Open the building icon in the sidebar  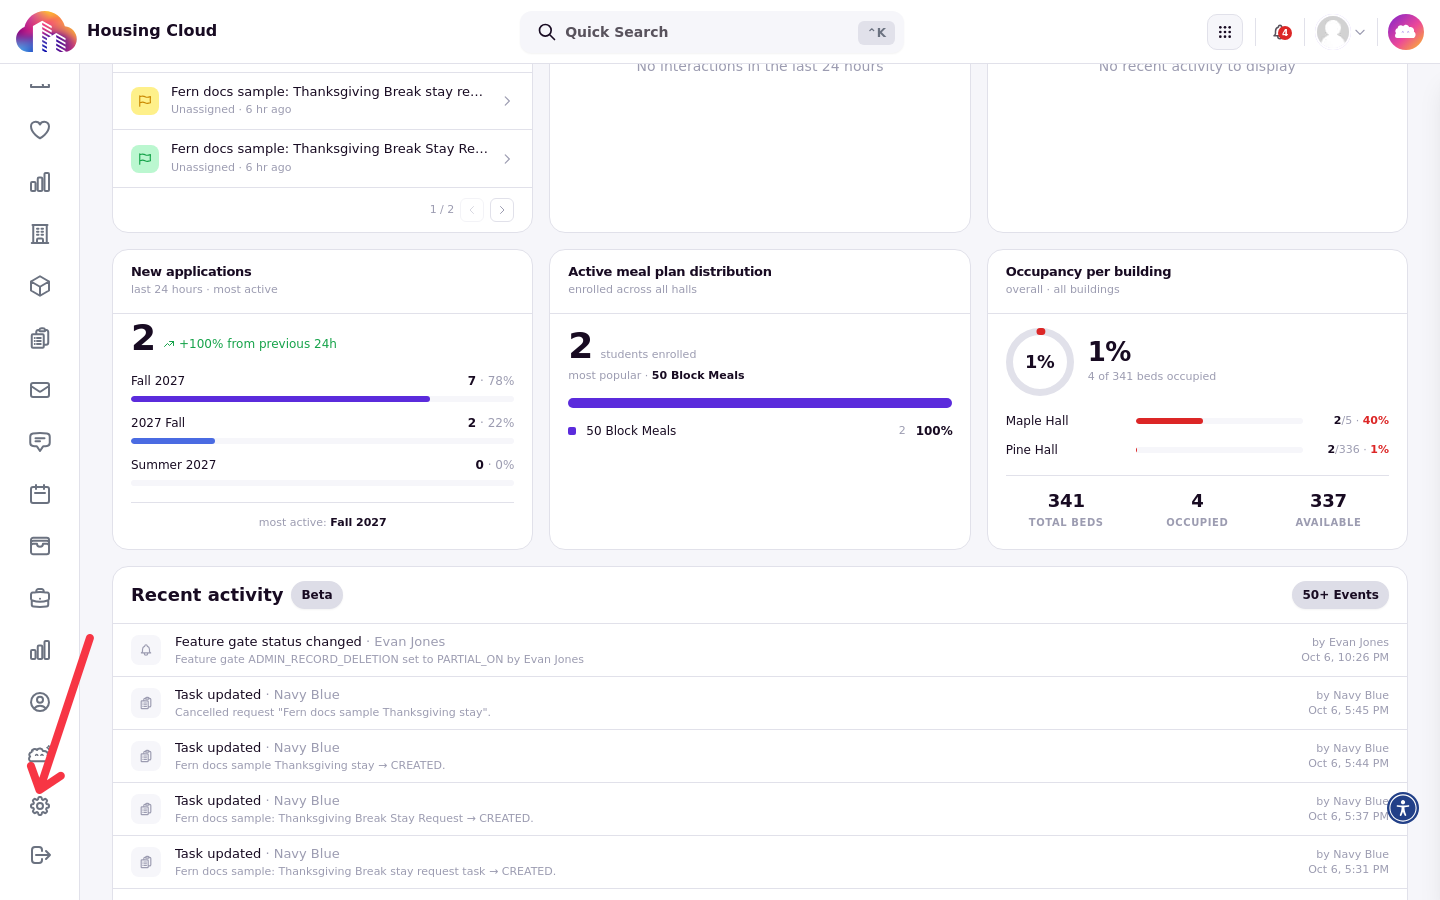point(40,234)
